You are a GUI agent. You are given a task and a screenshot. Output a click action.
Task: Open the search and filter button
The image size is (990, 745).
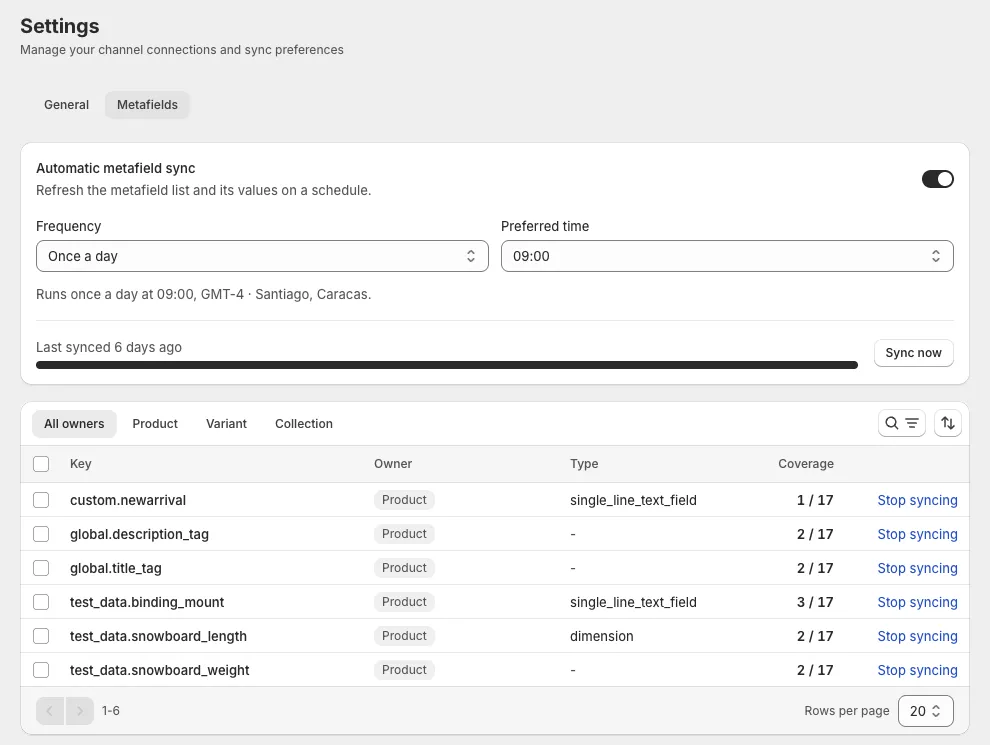(902, 423)
